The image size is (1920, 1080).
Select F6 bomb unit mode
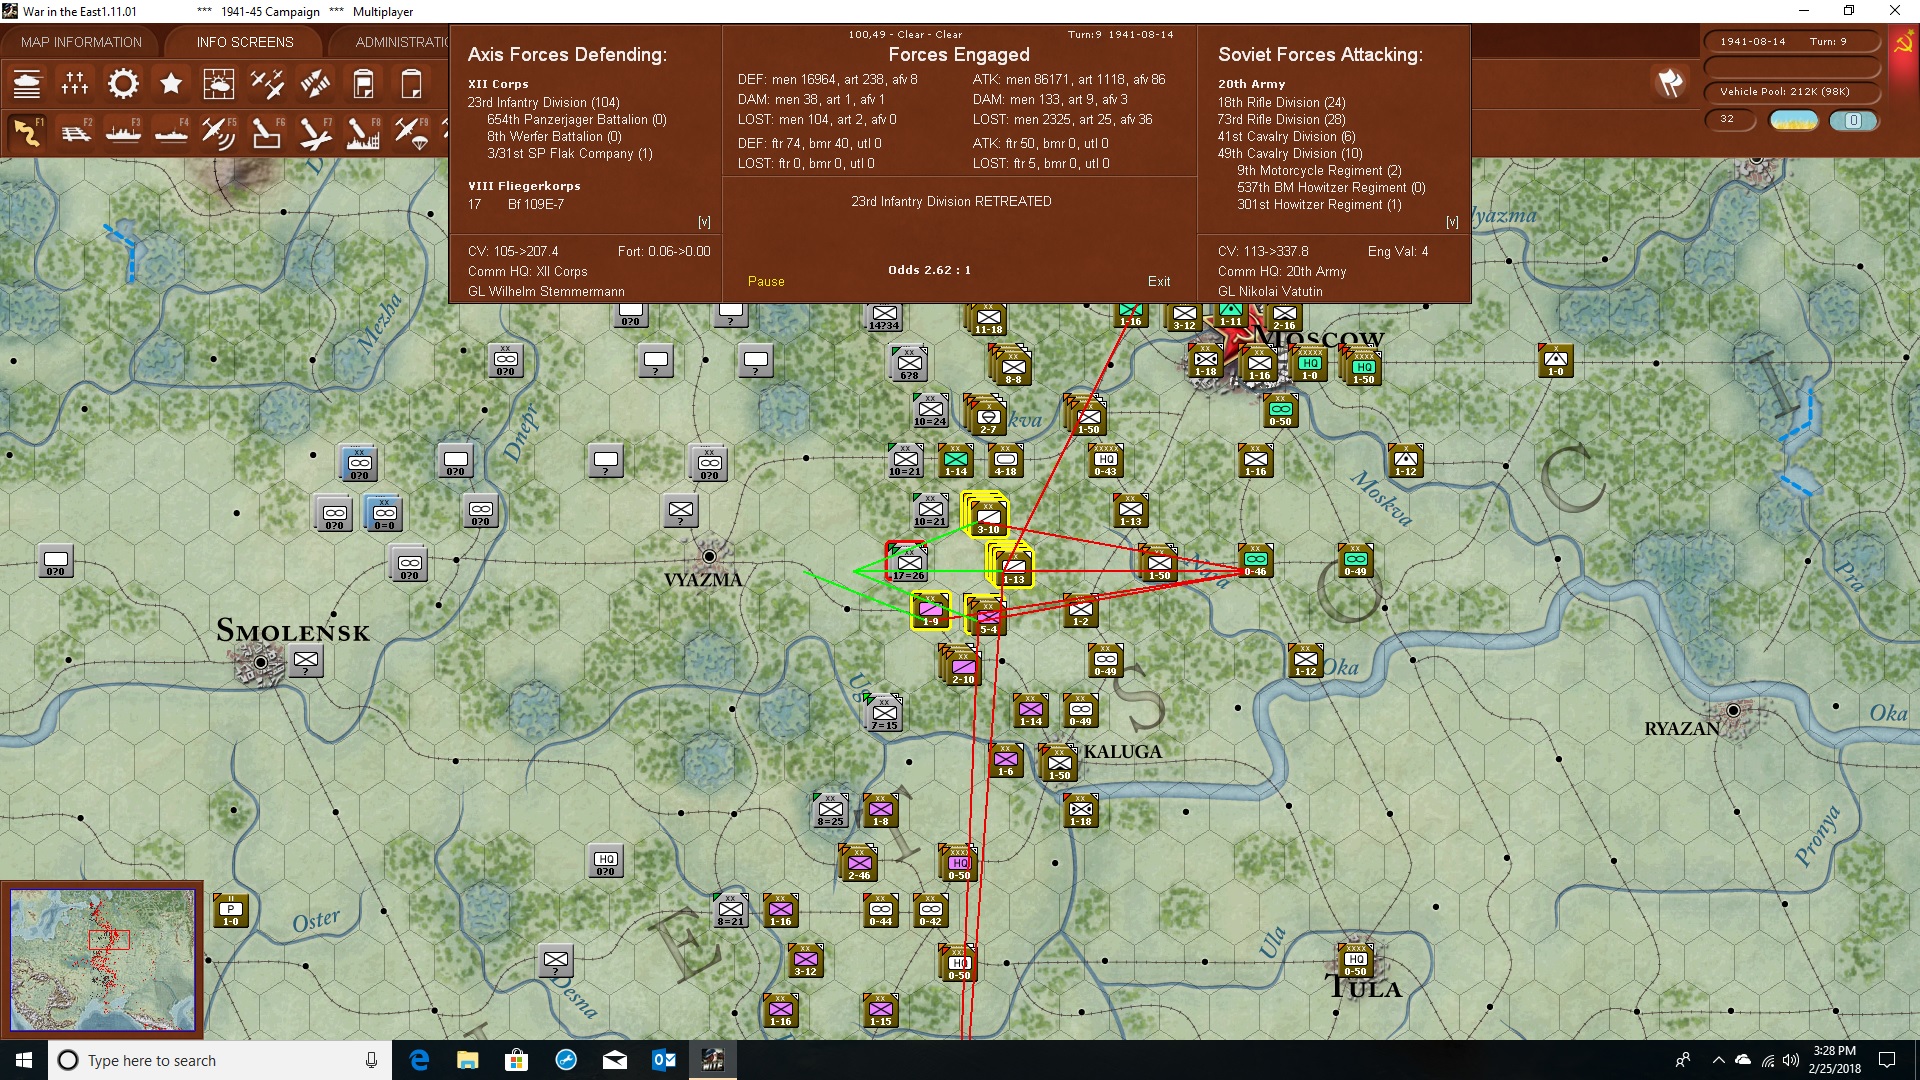pyautogui.click(x=267, y=133)
